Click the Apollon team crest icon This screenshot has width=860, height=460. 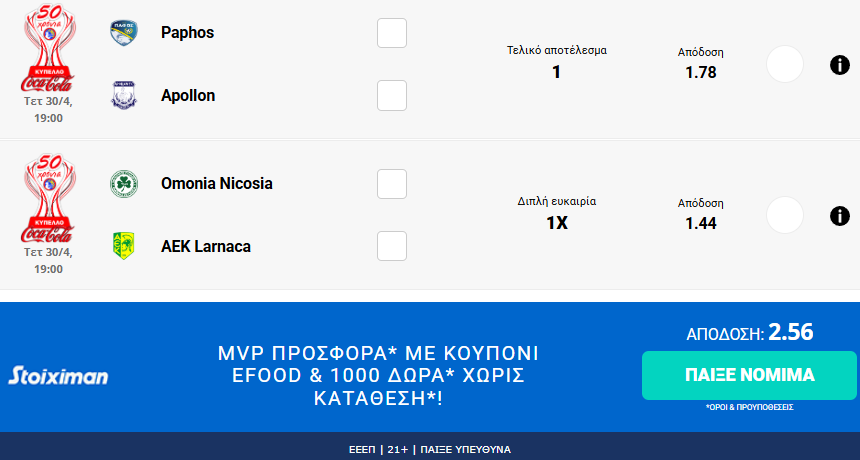[x=124, y=95]
